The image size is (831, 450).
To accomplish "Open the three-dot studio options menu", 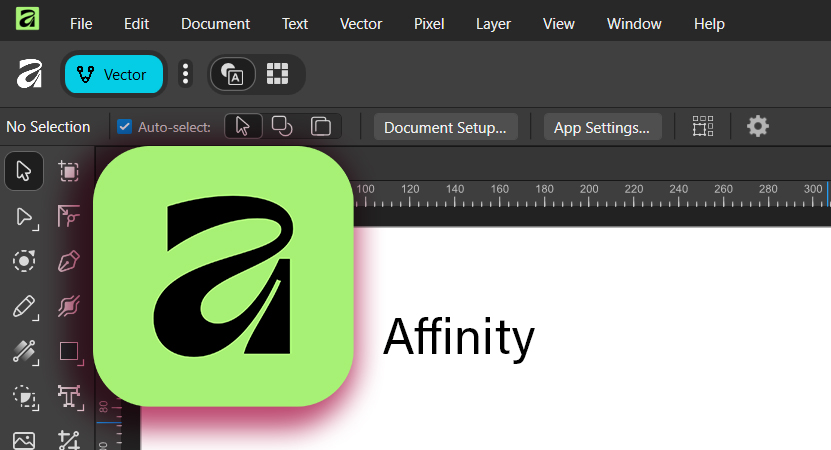I will 185,74.
